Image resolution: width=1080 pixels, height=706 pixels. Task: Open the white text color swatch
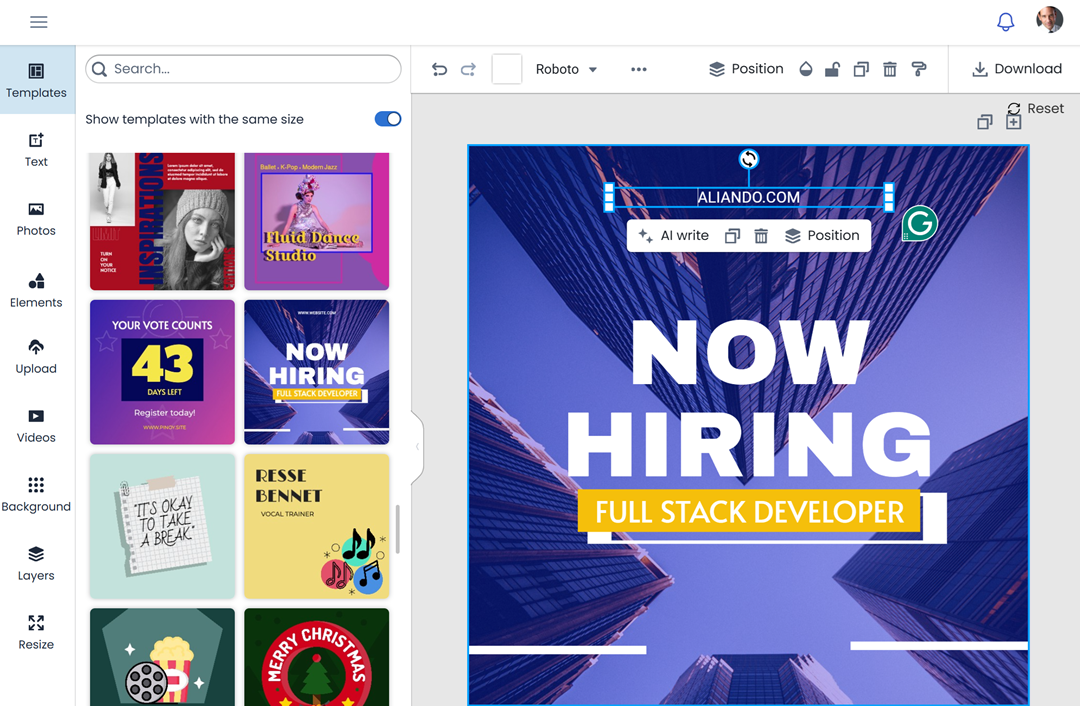pyautogui.click(x=507, y=69)
